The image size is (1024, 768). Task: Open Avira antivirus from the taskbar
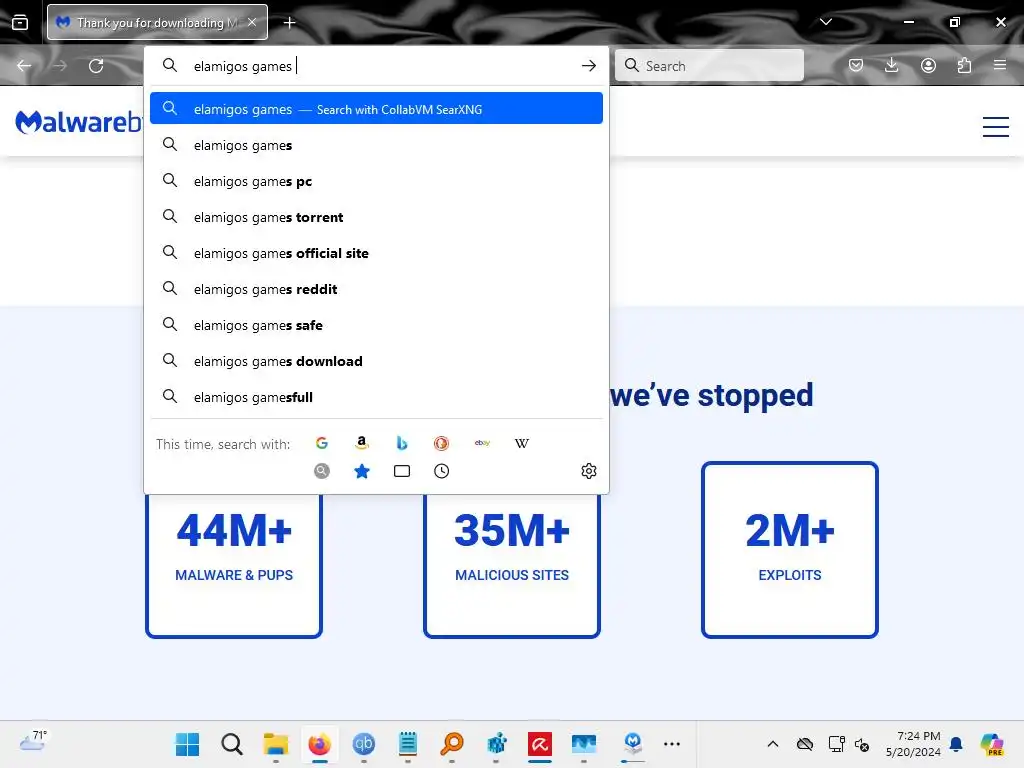539,744
